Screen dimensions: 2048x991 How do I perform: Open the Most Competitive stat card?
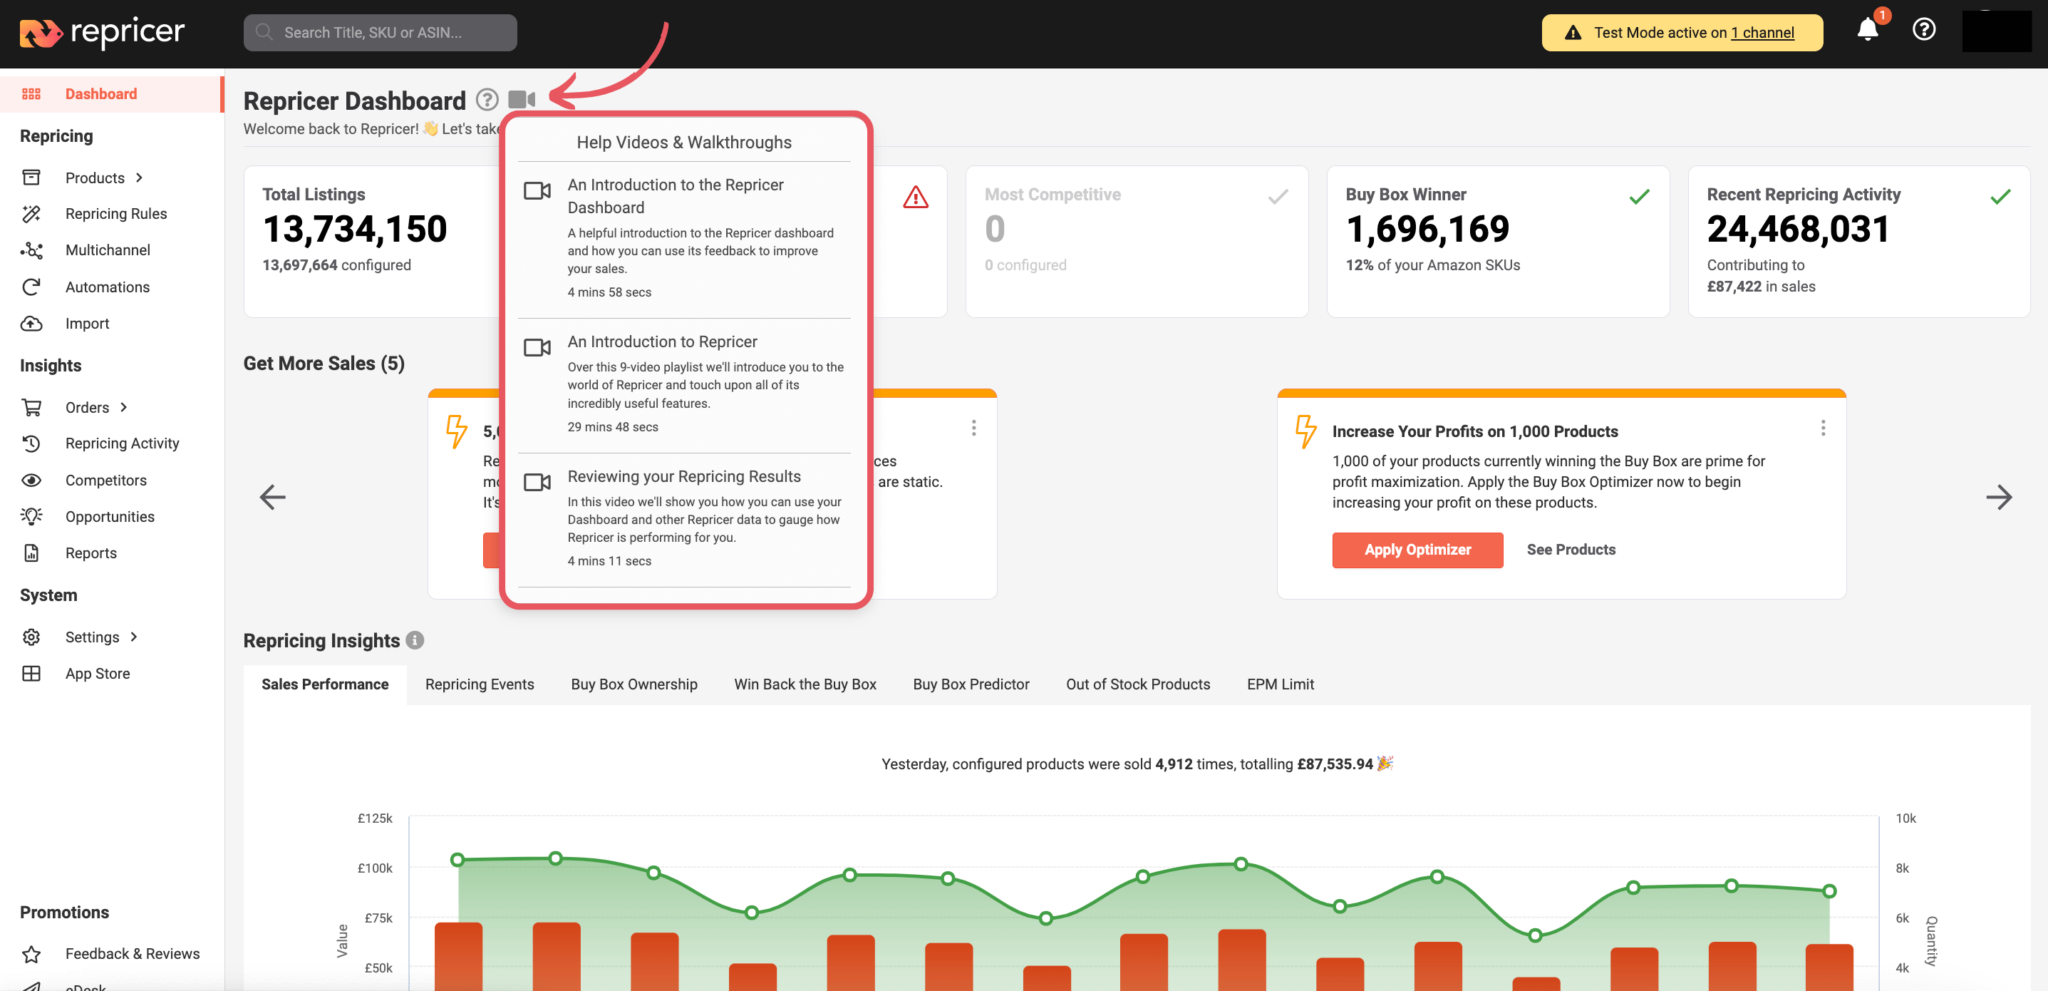tap(1137, 241)
